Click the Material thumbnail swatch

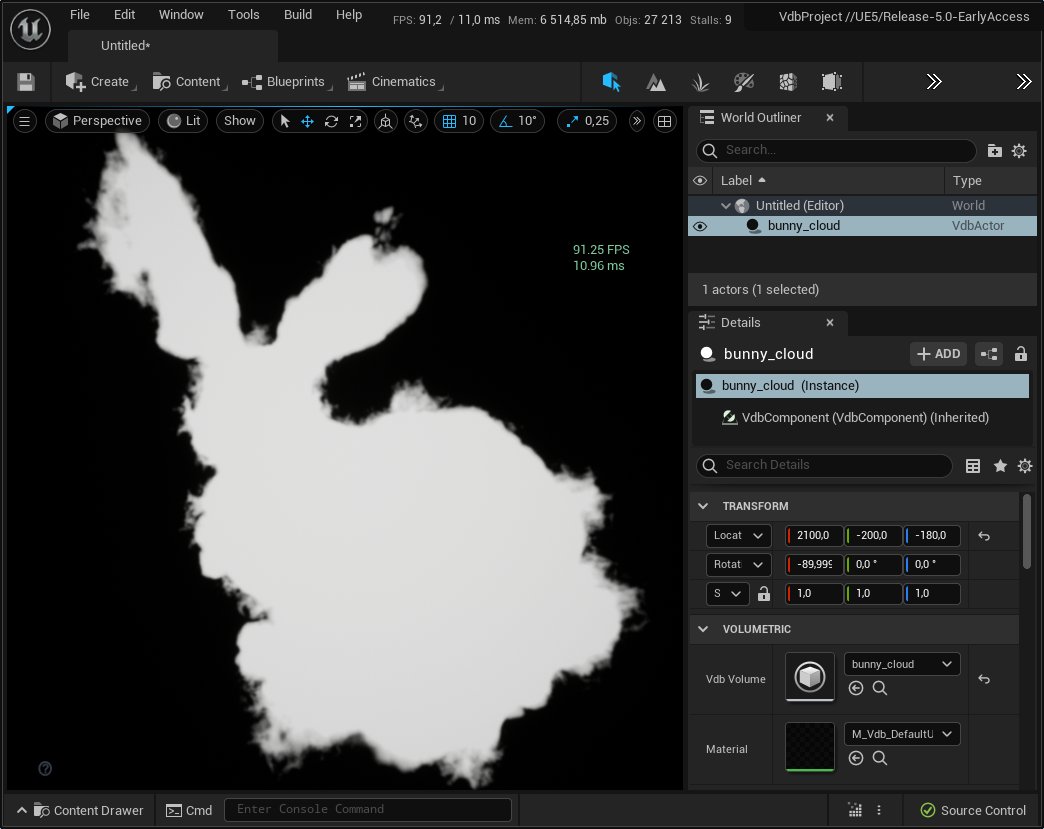click(809, 747)
